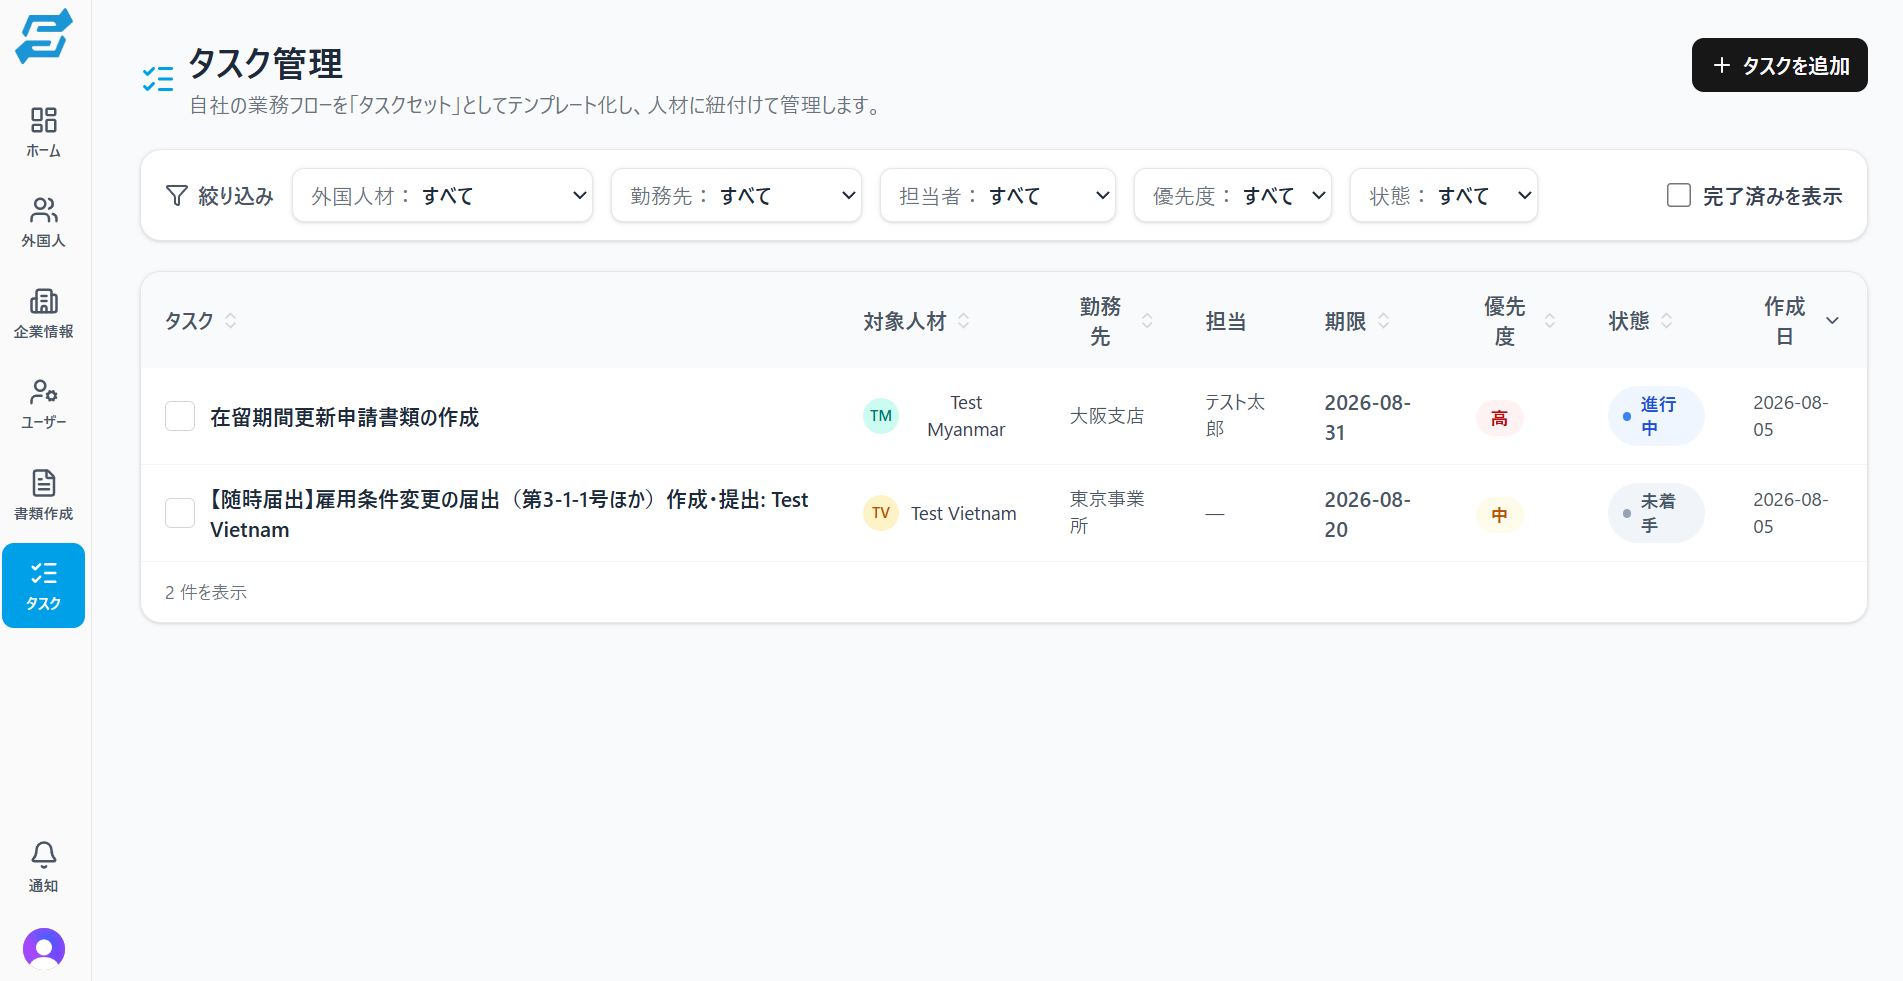Sort by 期限 column arrows
The width and height of the screenshot is (1903, 981).
pyautogui.click(x=1384, y=321)
